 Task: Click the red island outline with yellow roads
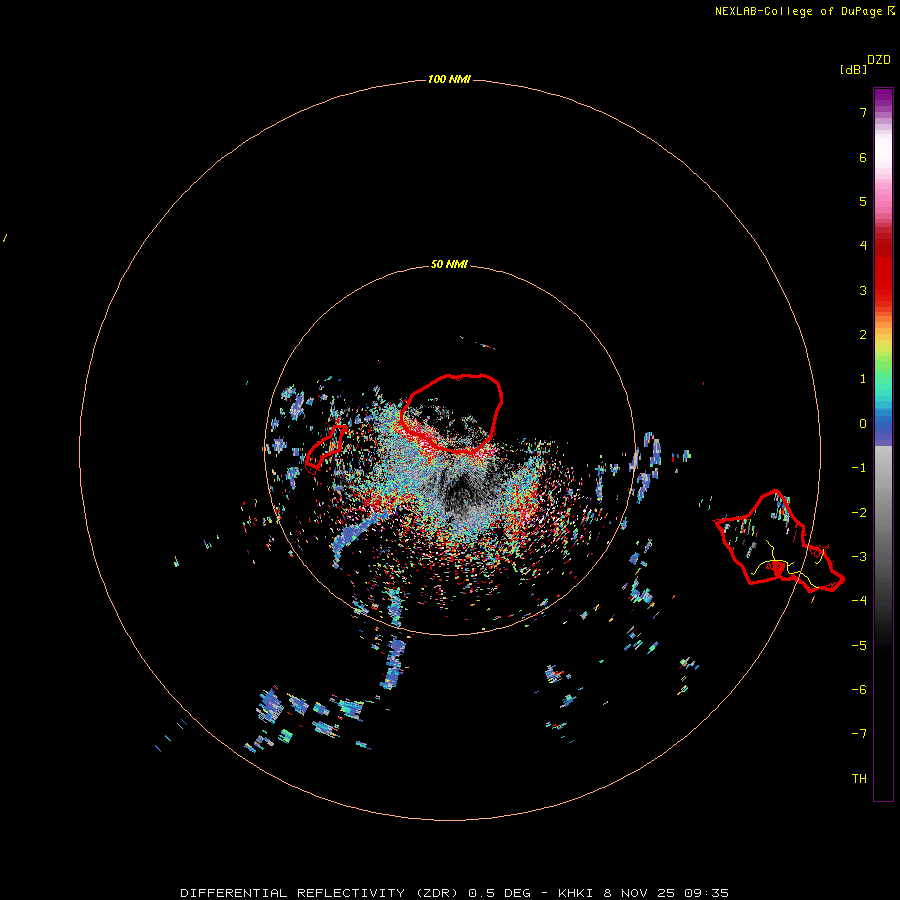pos(779,541)
